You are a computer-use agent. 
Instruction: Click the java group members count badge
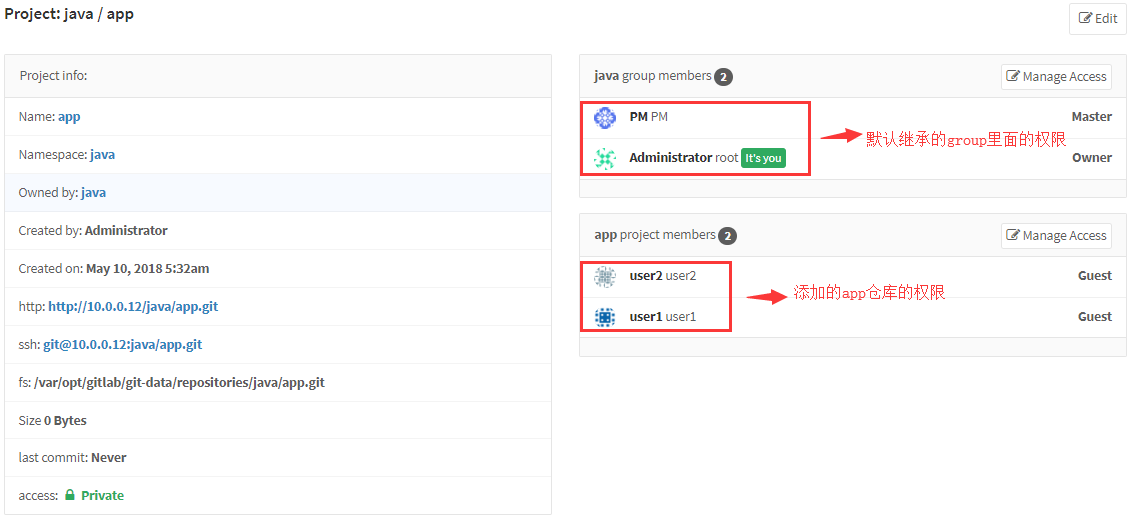tap(723, 76)
